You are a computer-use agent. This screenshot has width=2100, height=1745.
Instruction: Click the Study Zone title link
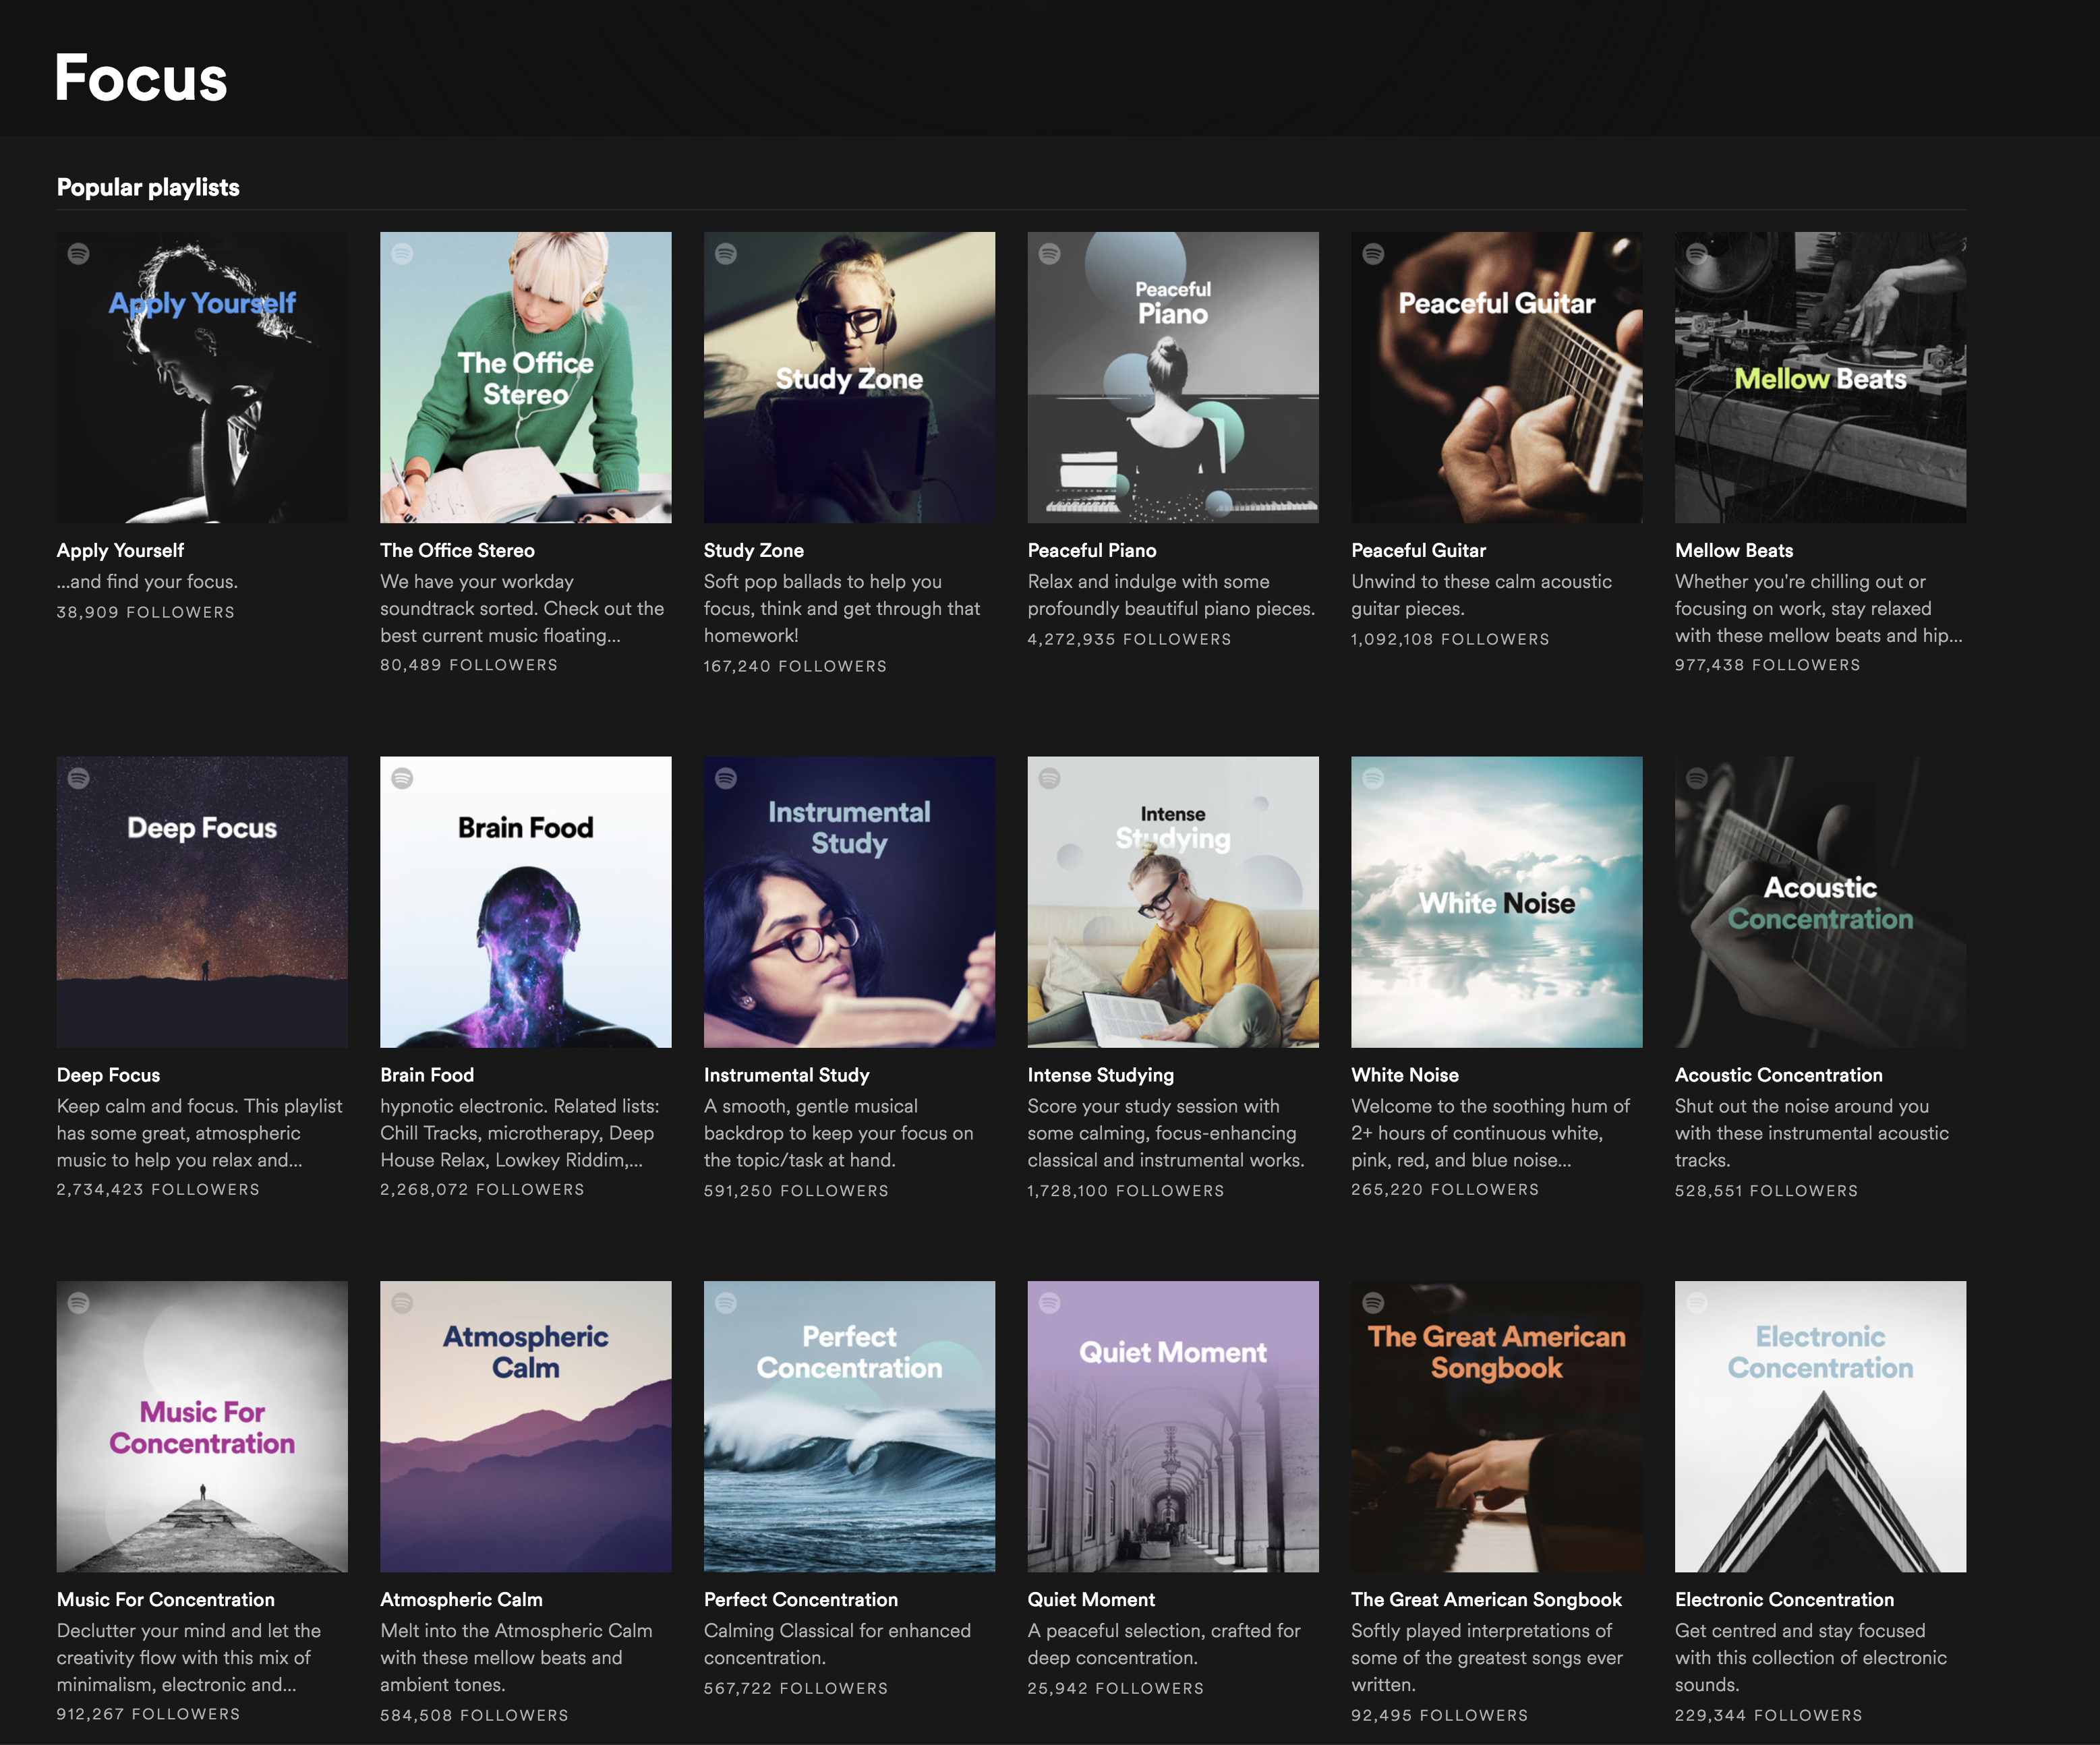coord(754,550)
